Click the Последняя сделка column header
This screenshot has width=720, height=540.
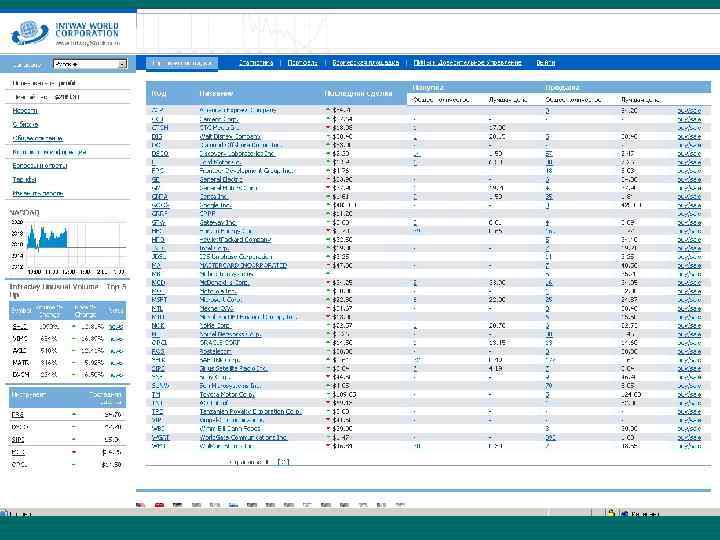358,93
